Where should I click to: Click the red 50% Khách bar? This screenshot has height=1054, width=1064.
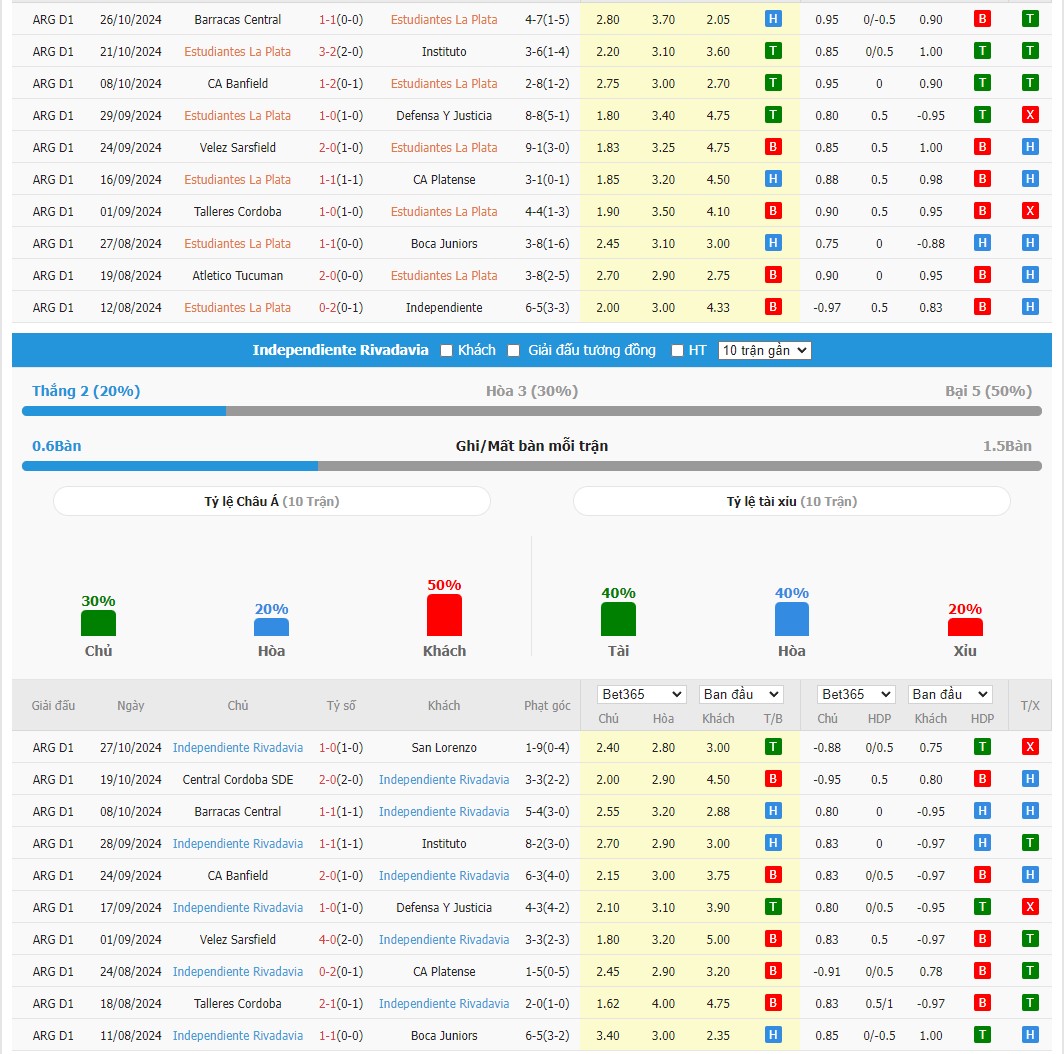pyautogui.click(x=444, y=615)
